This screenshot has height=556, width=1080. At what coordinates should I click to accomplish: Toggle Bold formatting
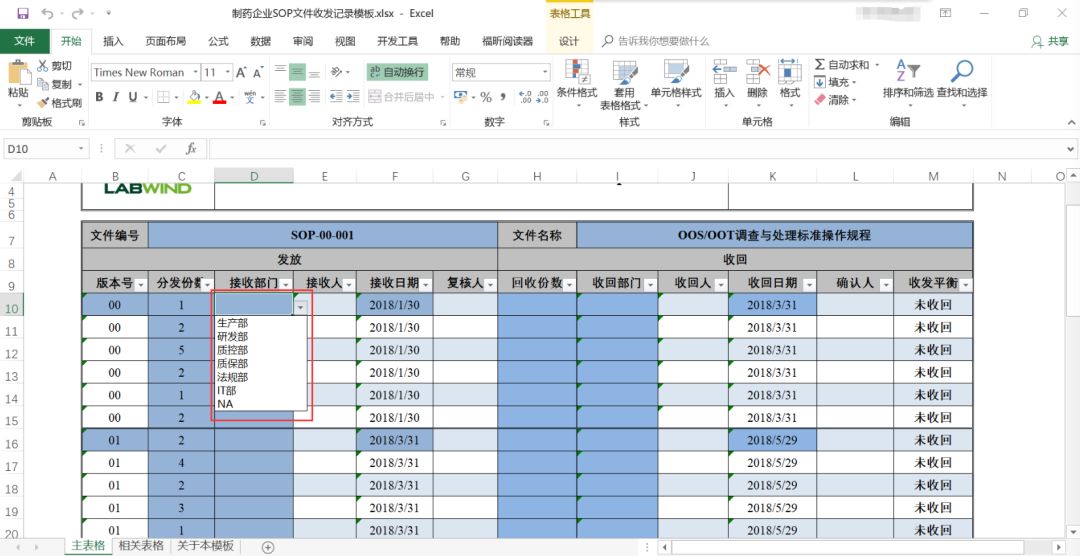tap(100, 97)
